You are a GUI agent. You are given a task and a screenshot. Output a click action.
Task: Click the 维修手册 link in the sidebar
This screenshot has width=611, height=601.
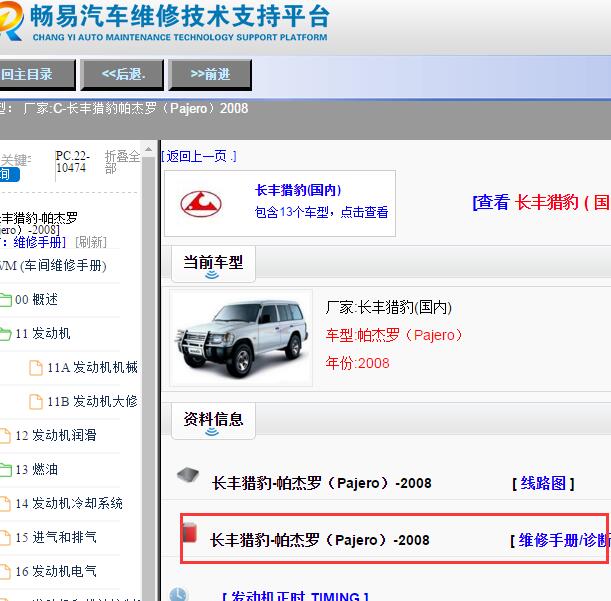point(39,242)
